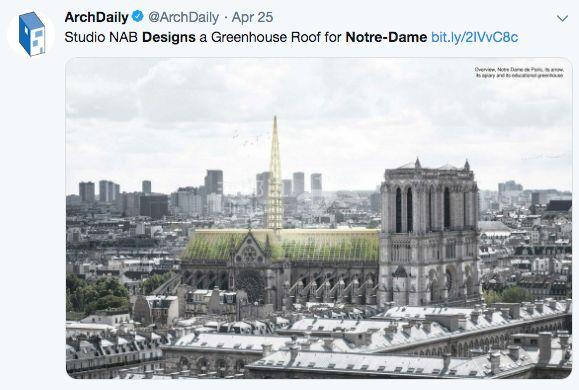This screenshot has height=390, width=579.
Task: Click the bold Notre-Dame keyword
Action: coord(386,37)
